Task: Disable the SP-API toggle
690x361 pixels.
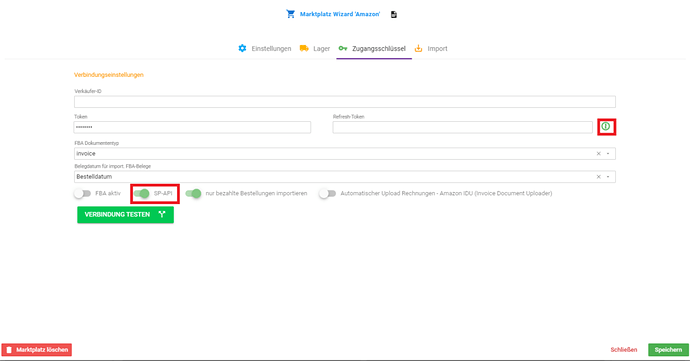Action: tap(142, 193)
